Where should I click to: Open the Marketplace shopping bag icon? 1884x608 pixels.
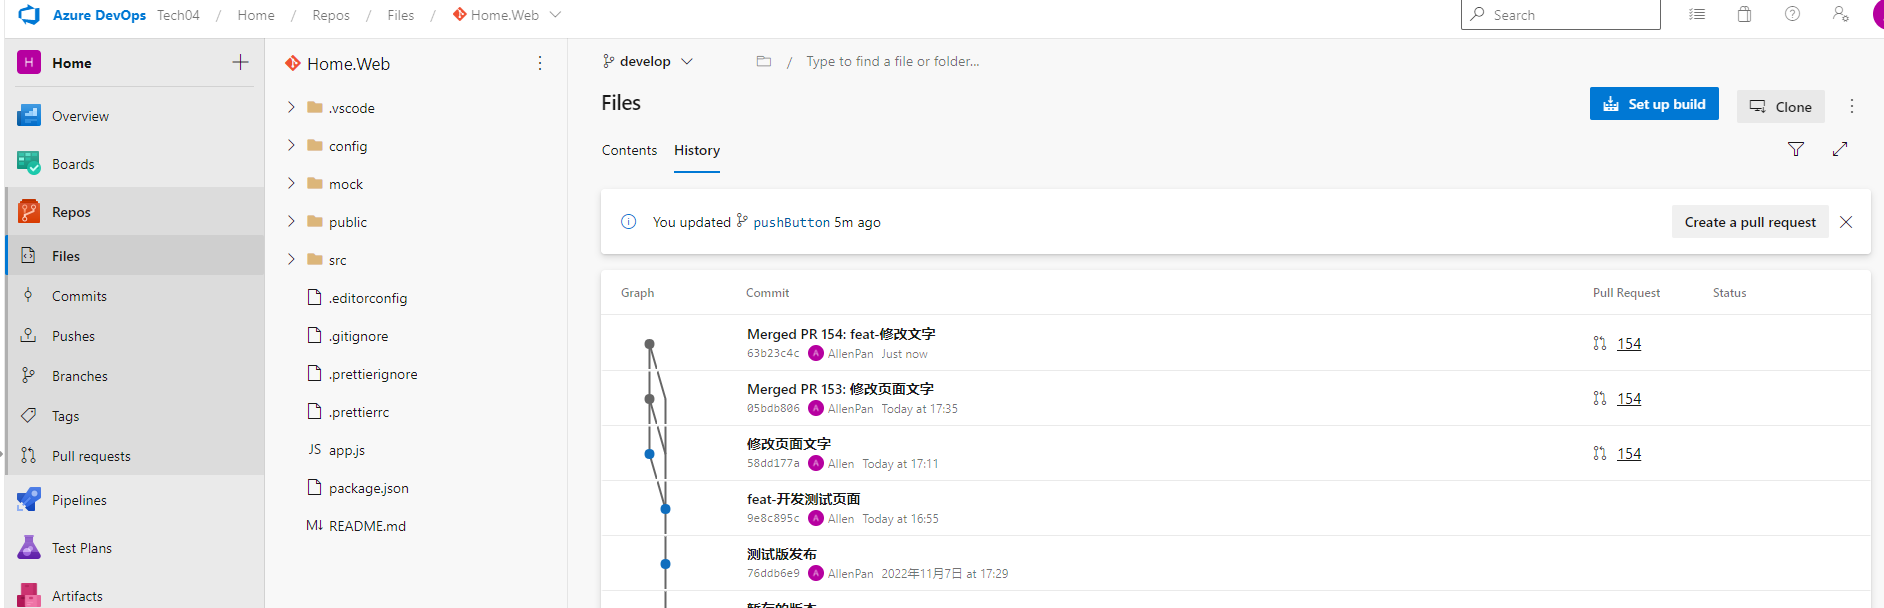pyautogui.click(x=1745, y=14)
